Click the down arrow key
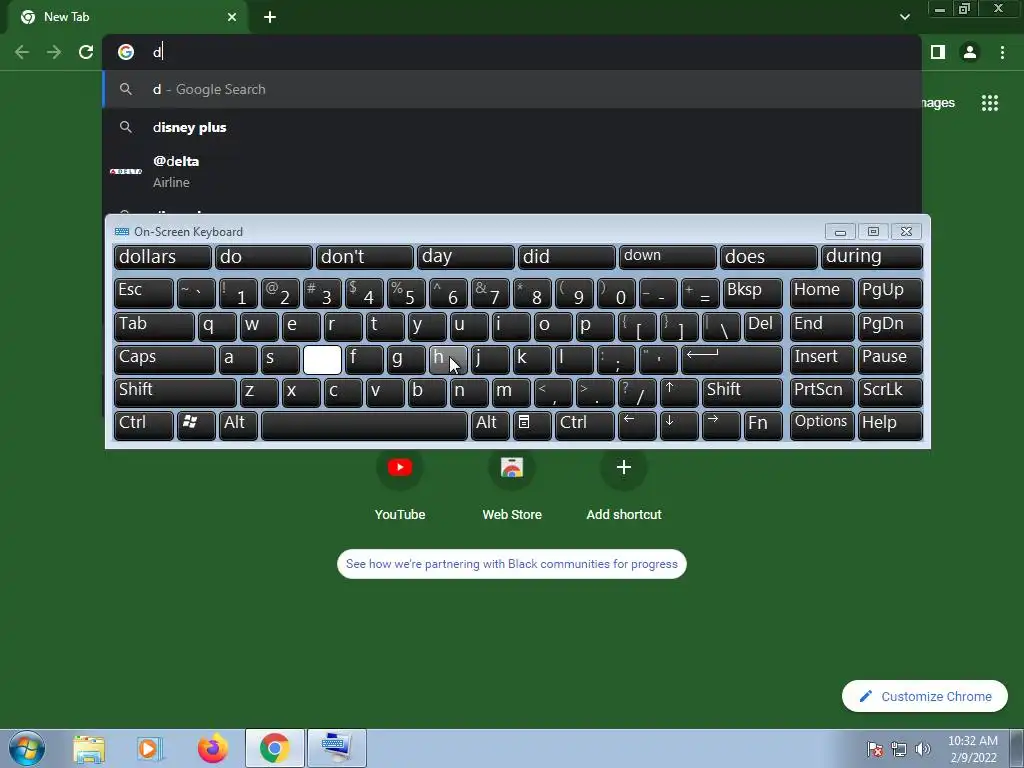This screenshot has height=768, width=1024. pyautogui.click(x=679, y=425)
